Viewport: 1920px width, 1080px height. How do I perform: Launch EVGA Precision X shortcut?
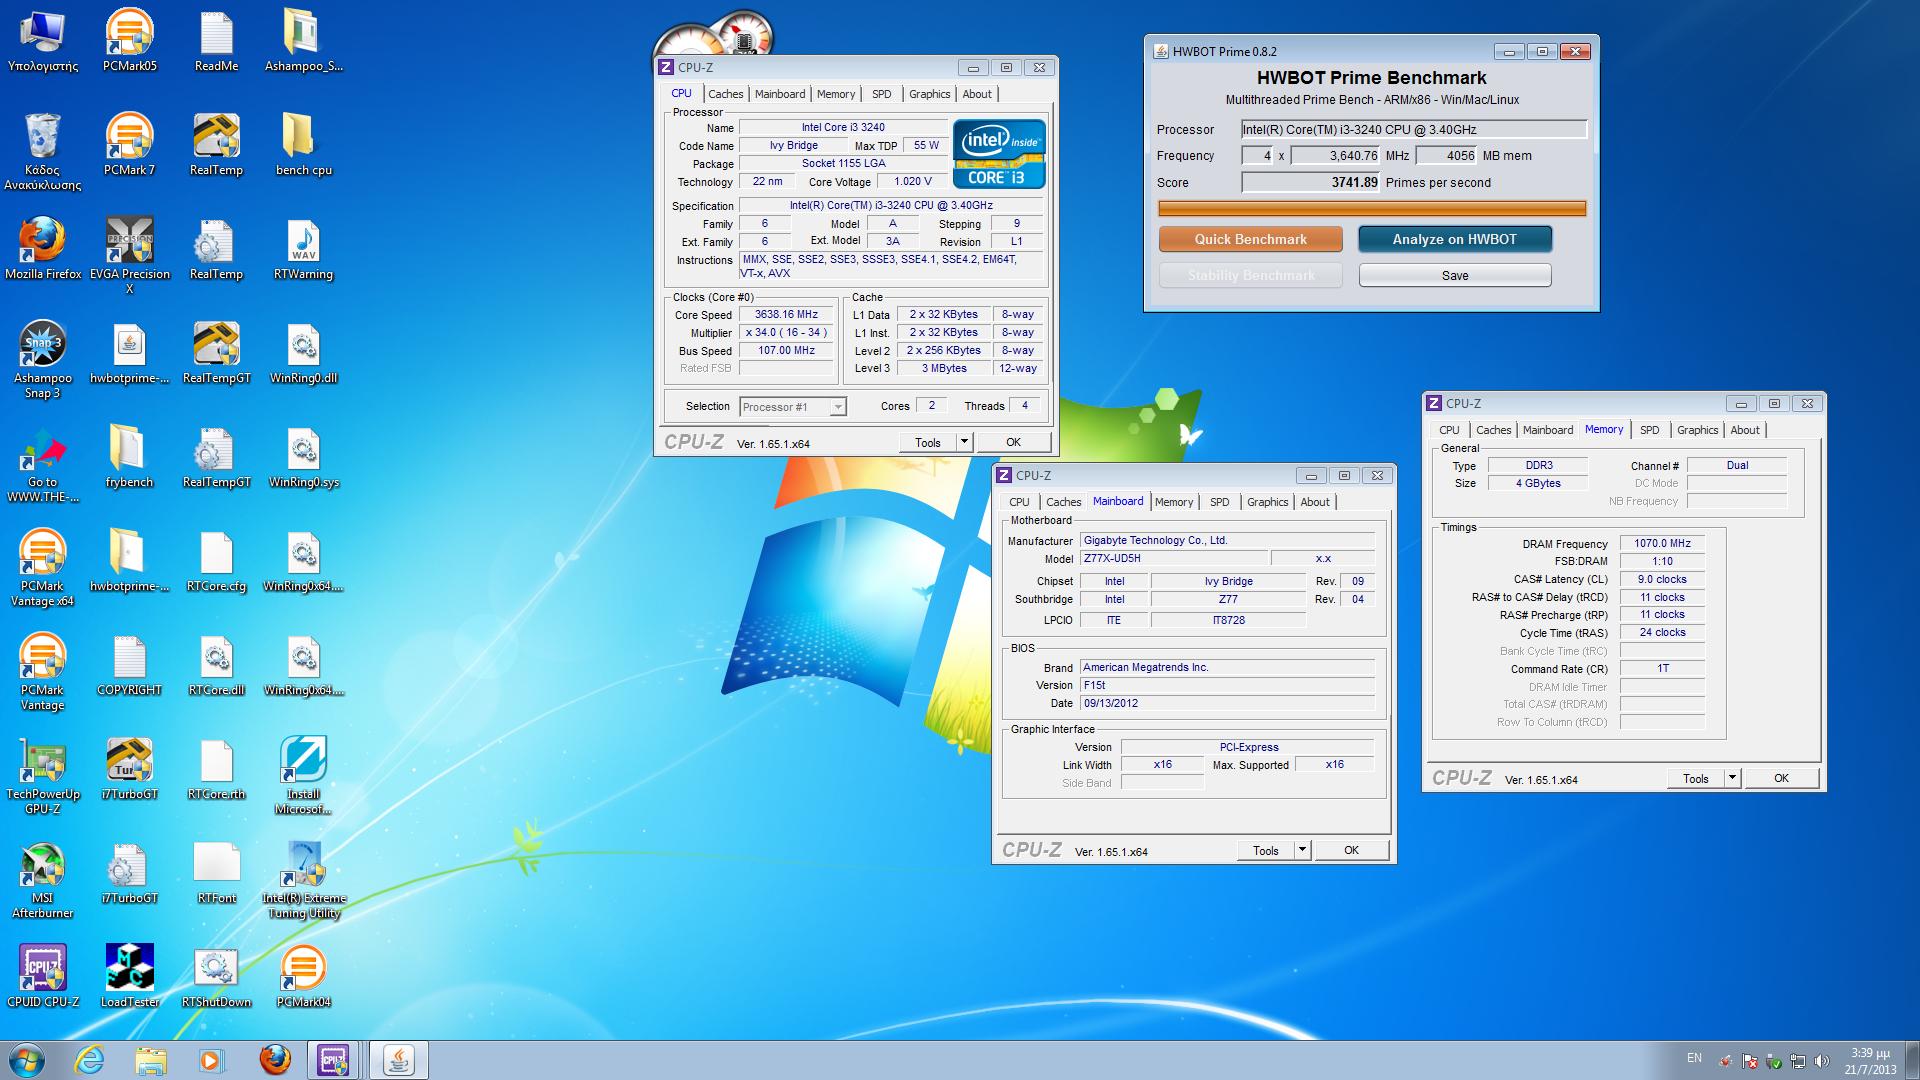pyautogui.click(x=129, y=255)
